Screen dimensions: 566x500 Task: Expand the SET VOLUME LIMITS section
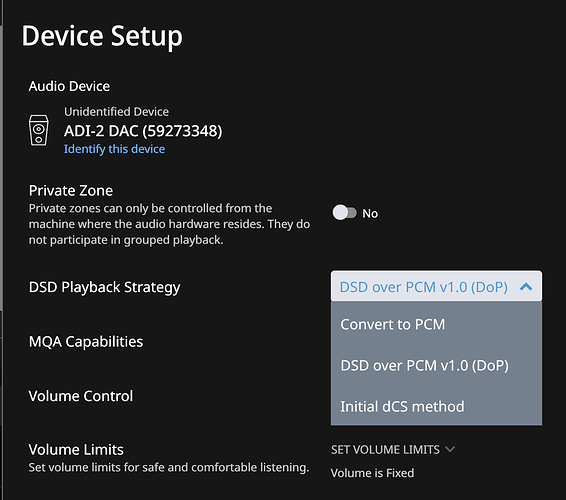(x=393, y=449)
